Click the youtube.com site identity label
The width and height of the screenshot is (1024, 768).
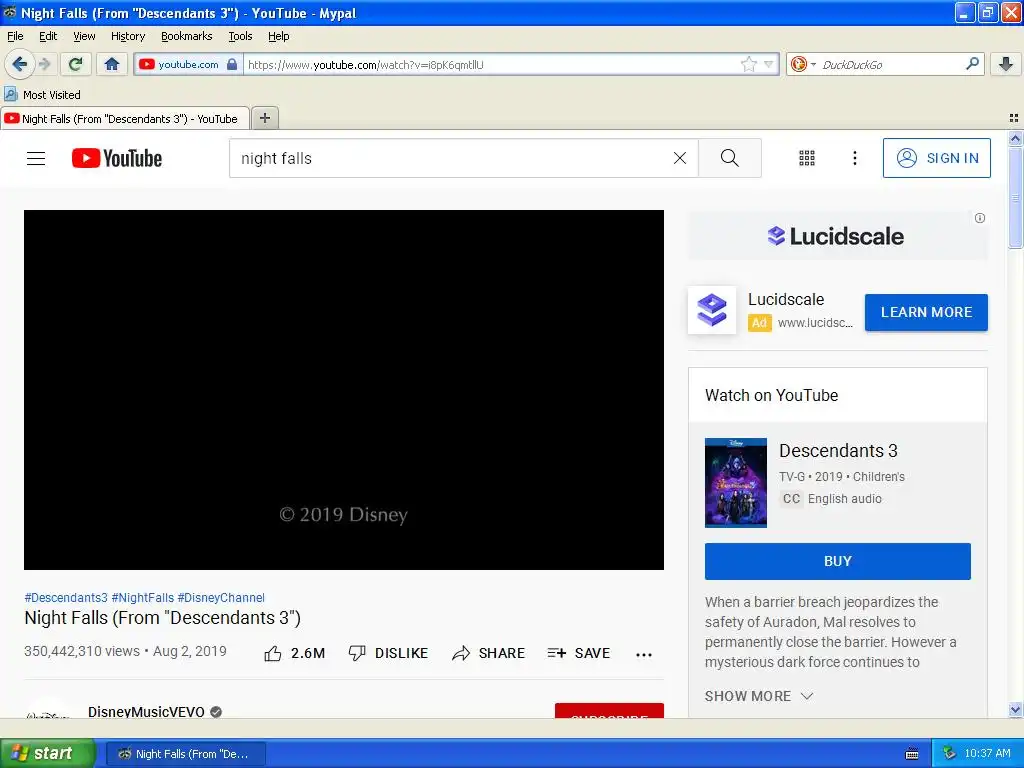188,64
